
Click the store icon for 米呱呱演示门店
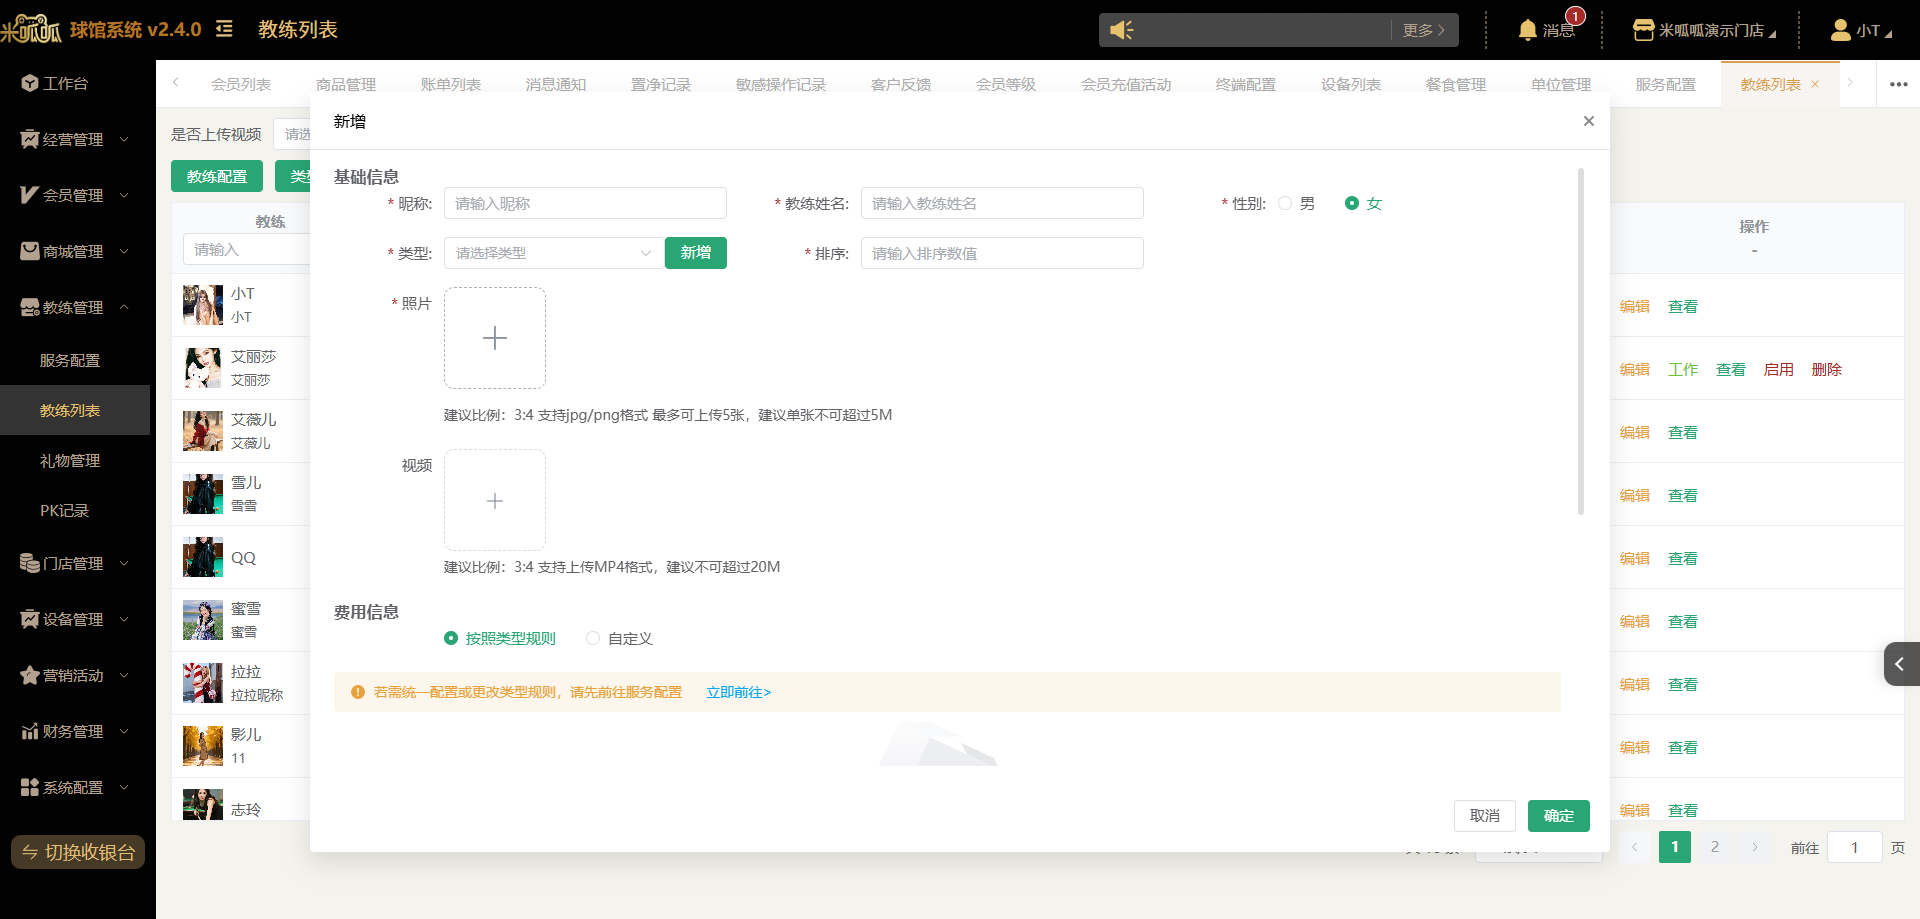pos(1643,30)
